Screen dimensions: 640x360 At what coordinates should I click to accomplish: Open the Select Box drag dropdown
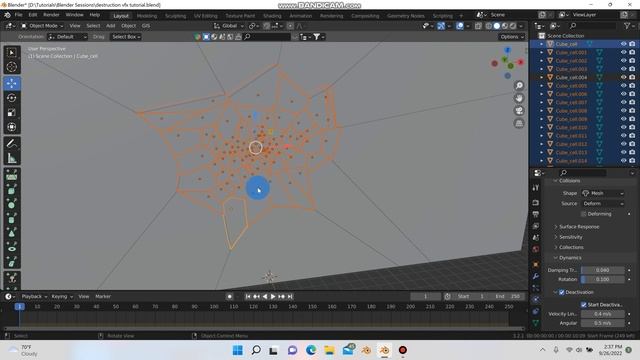(126, 37)
